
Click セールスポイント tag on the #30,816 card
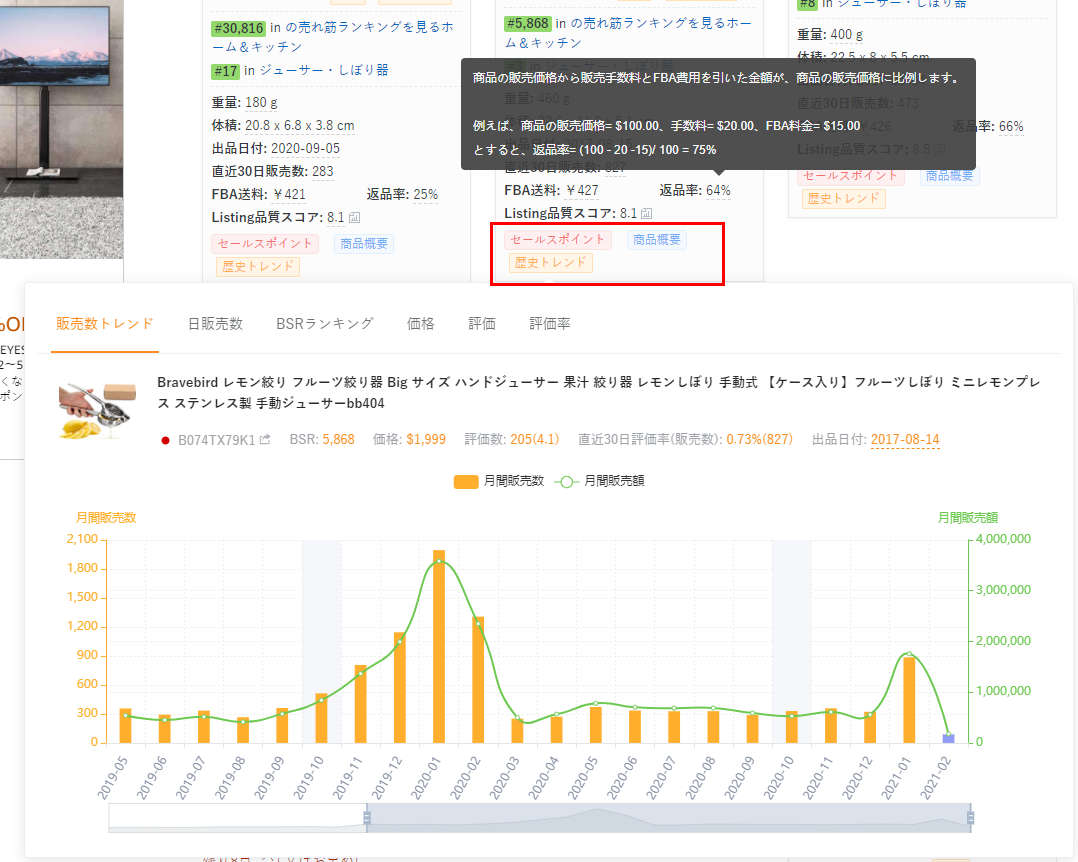264,243
